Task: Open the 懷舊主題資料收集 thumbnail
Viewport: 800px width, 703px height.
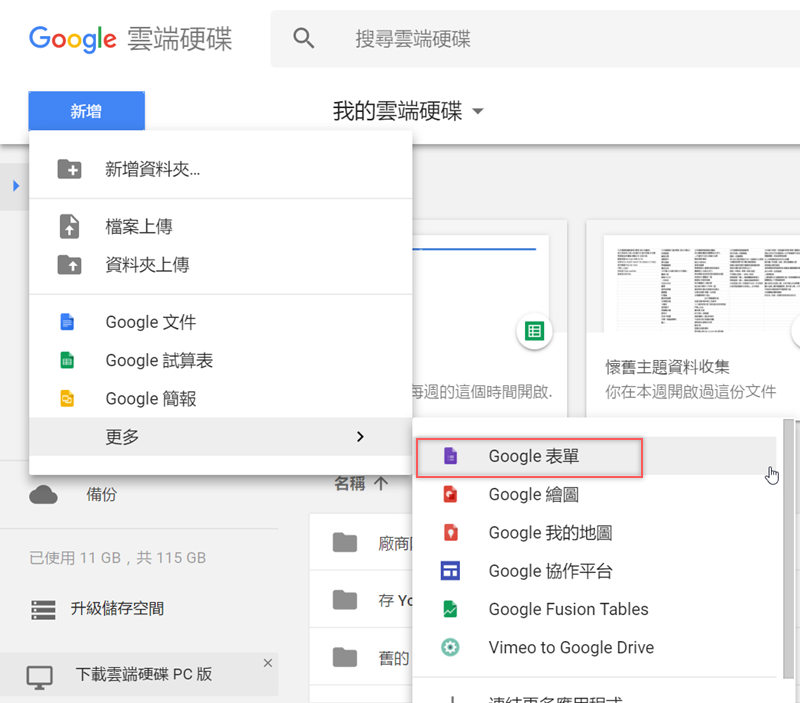Action: (x=702, y=284)
